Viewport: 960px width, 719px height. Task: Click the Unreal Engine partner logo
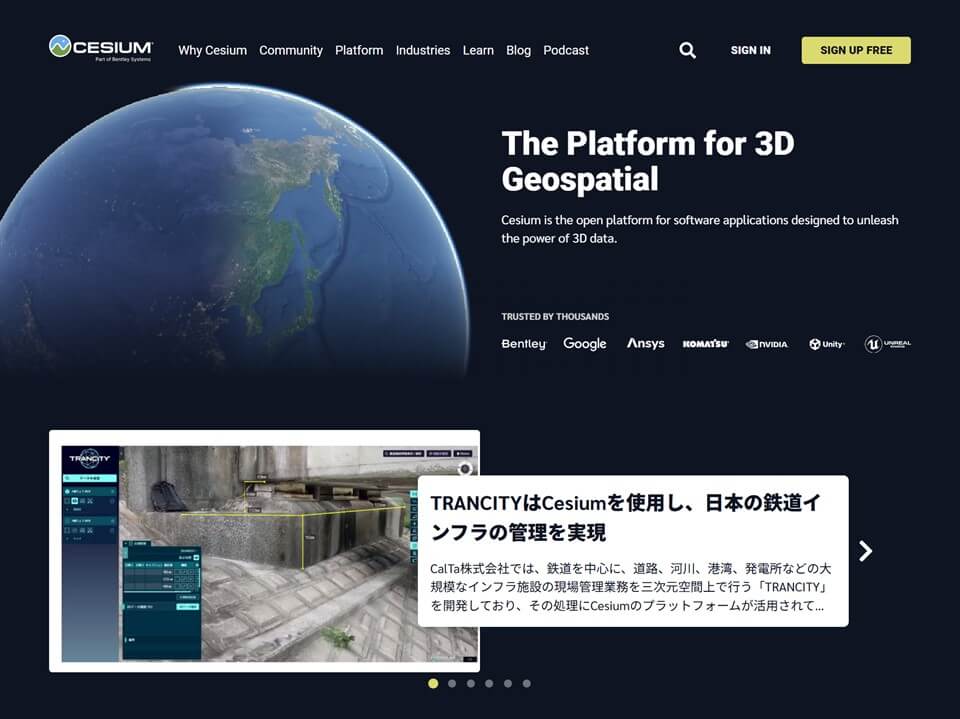coord(887,344)
